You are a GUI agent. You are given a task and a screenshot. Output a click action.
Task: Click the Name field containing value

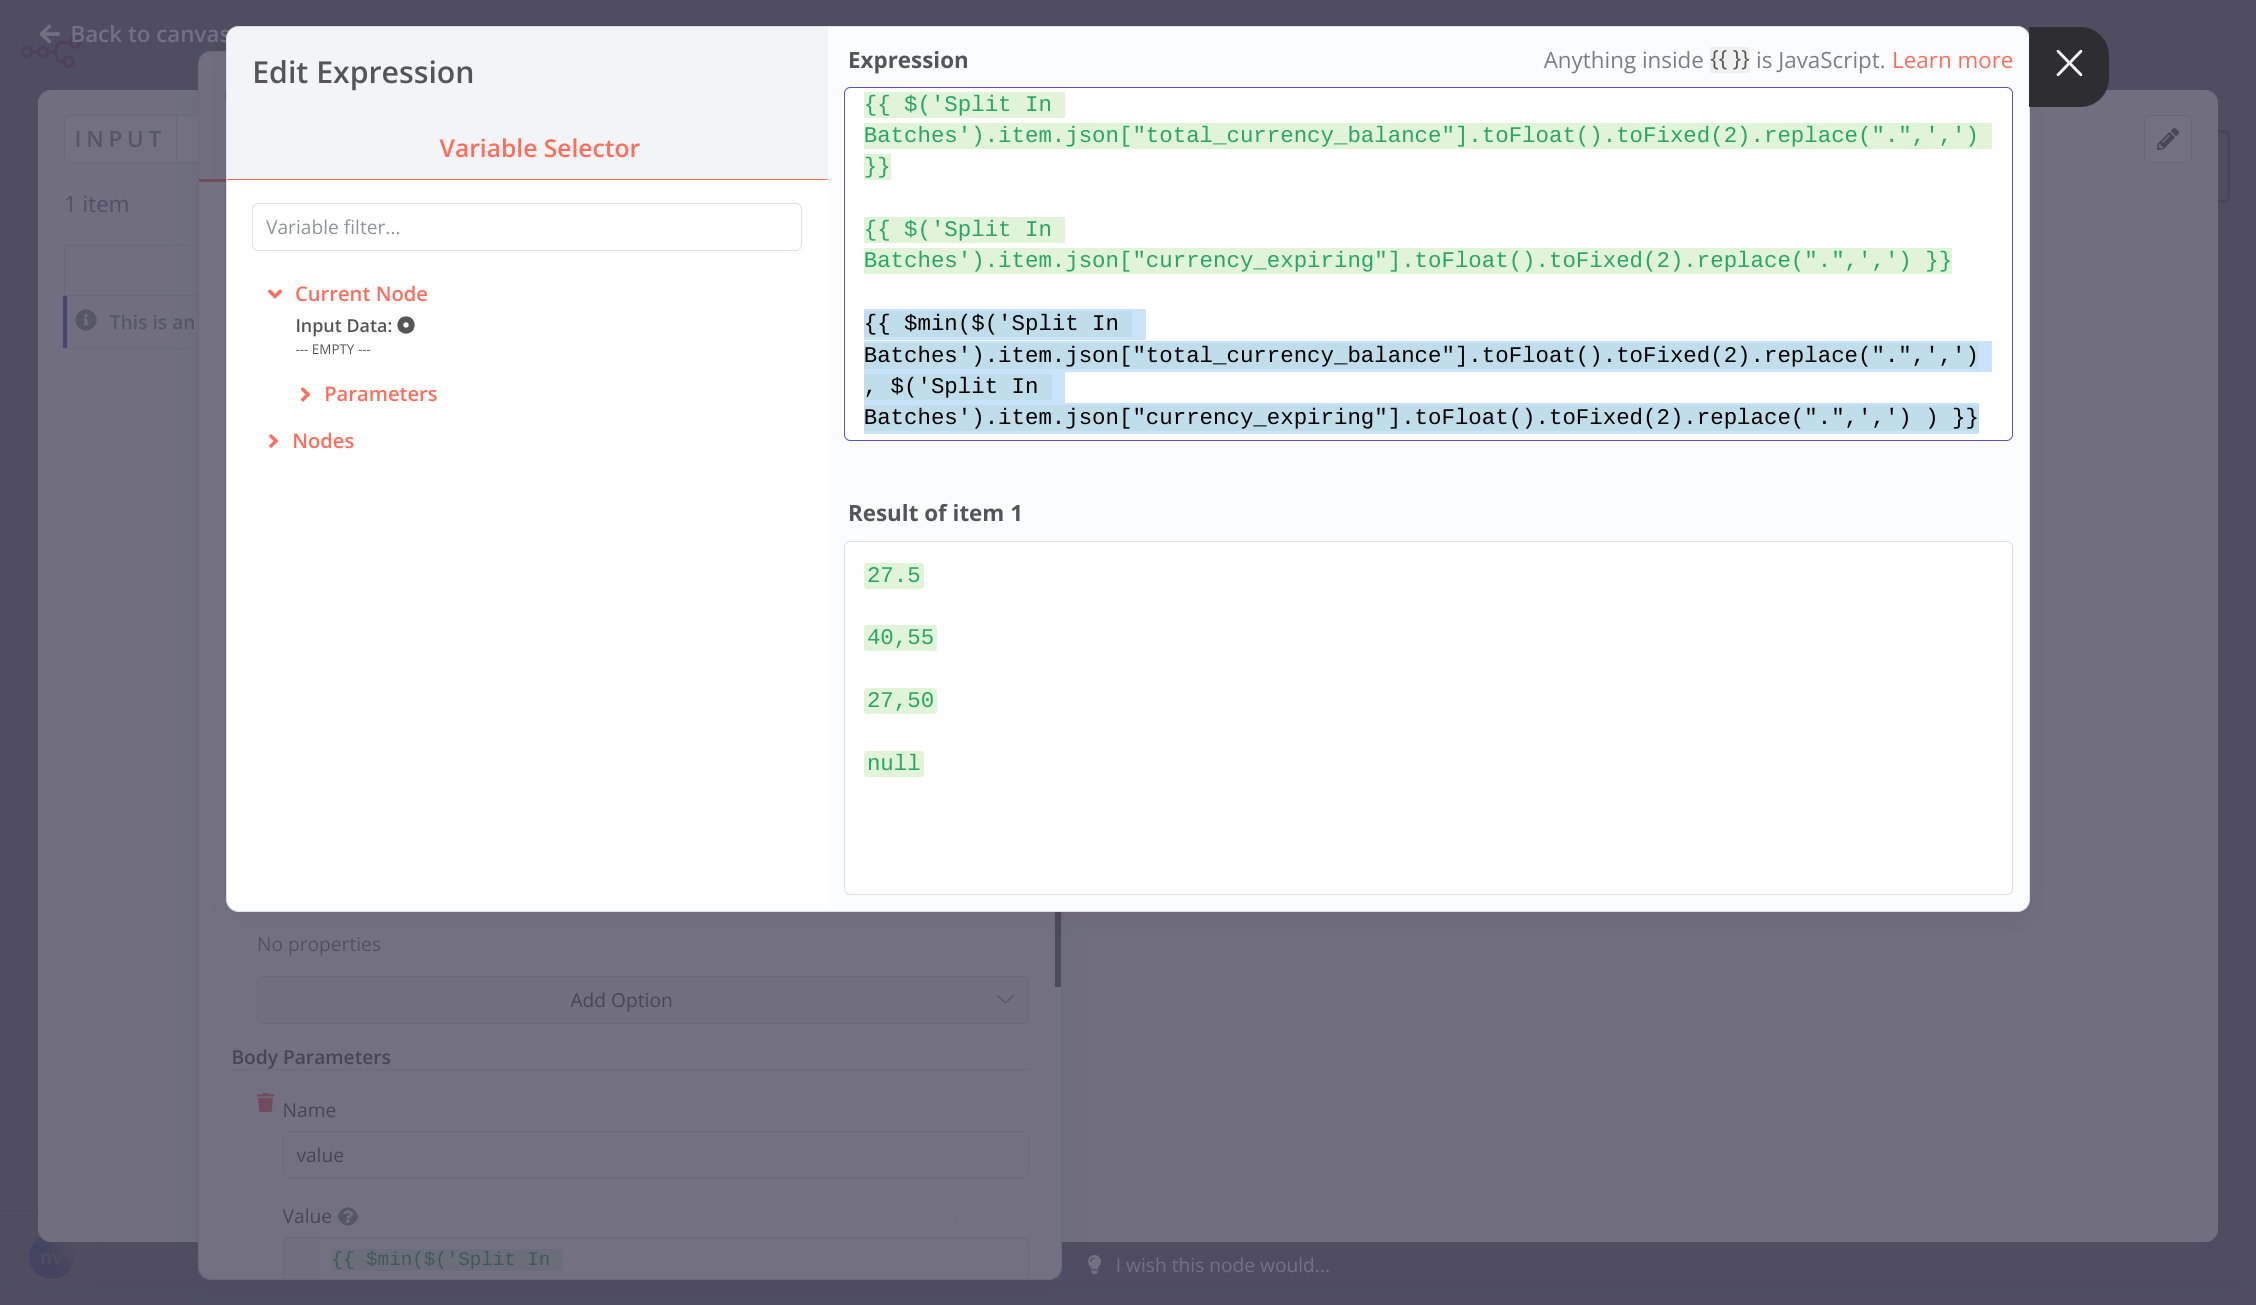[655, 1155]
